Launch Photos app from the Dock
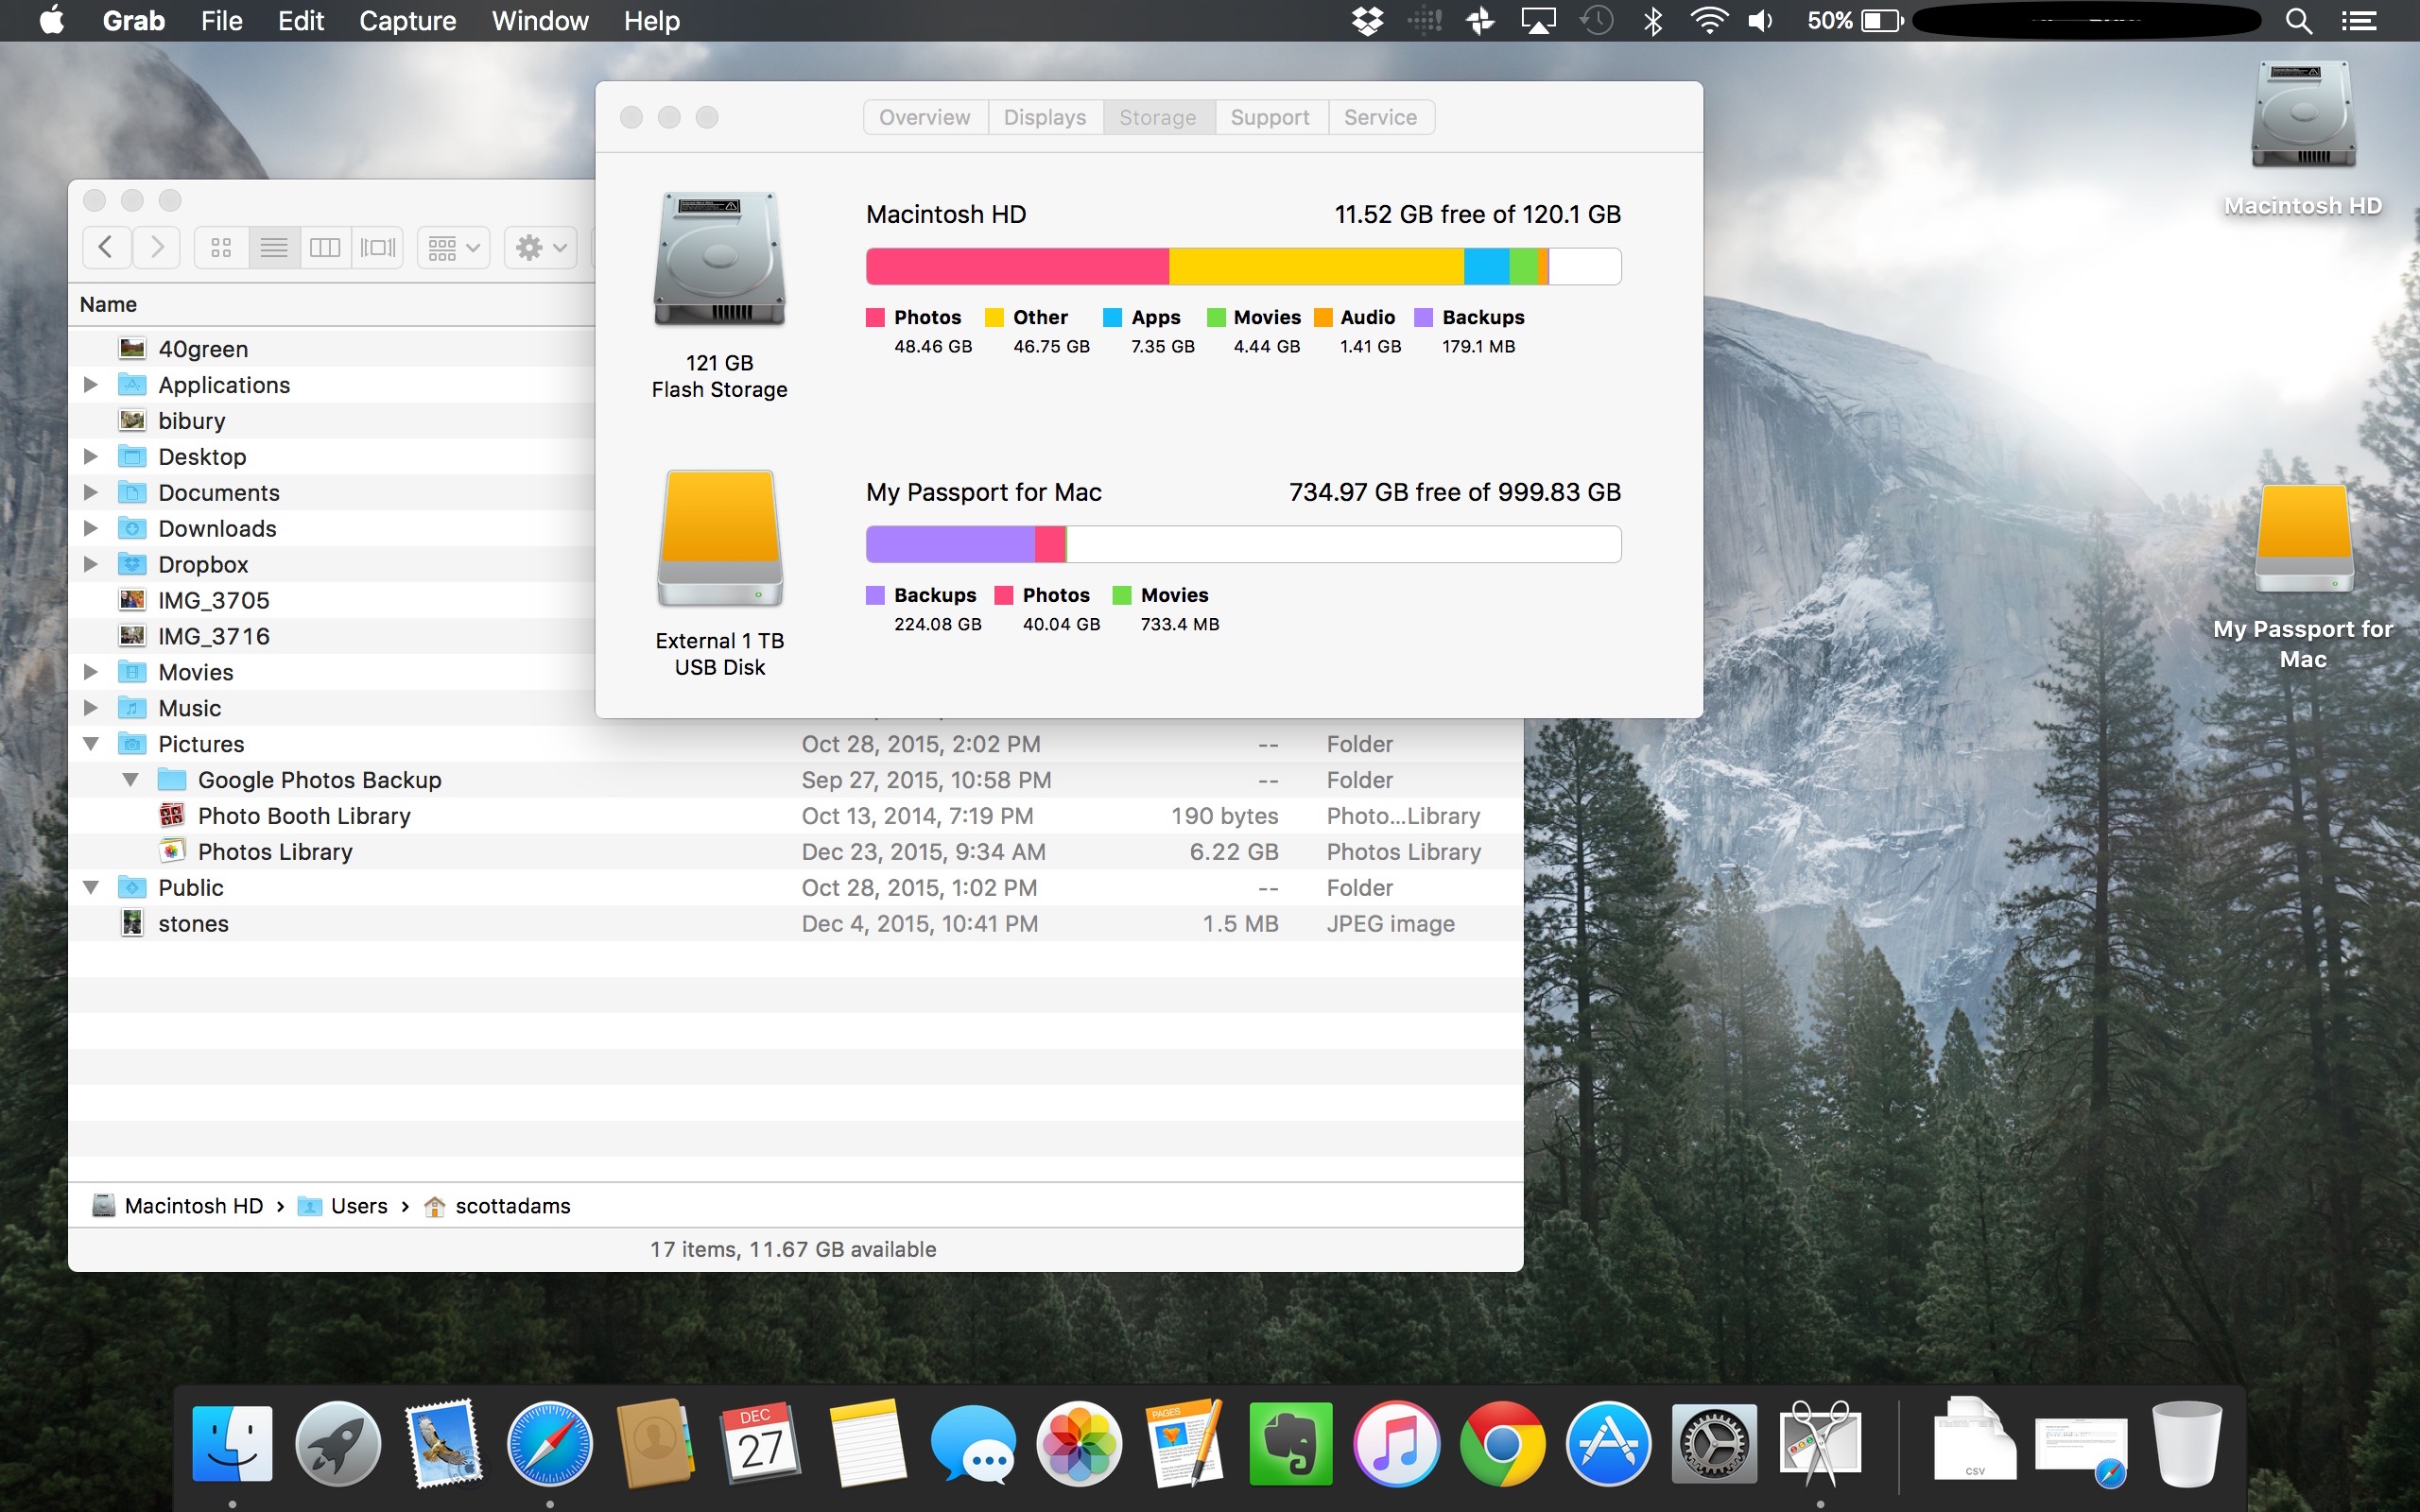The height and width of the screenshot is (1512, 2420). coord(1079,1443)
